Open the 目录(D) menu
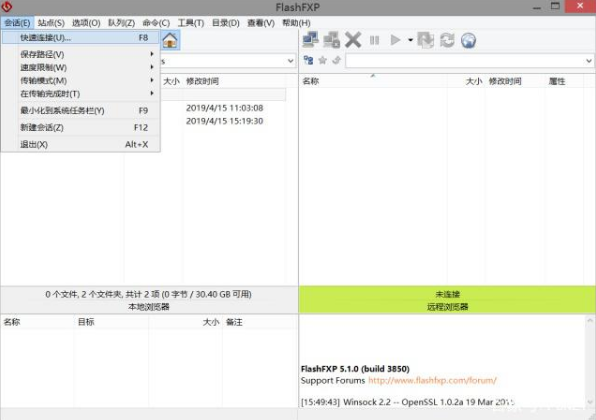 (x=225, y=23)
